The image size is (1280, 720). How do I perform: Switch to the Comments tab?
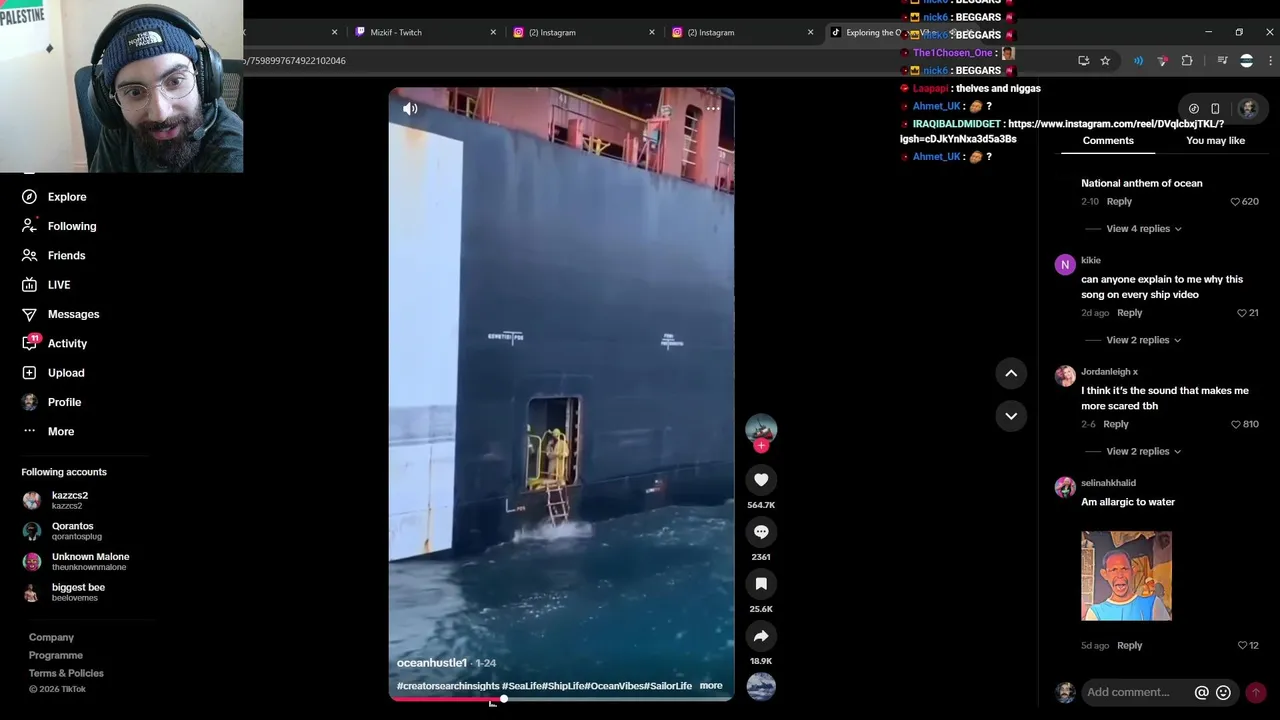tap(1108, 141)
